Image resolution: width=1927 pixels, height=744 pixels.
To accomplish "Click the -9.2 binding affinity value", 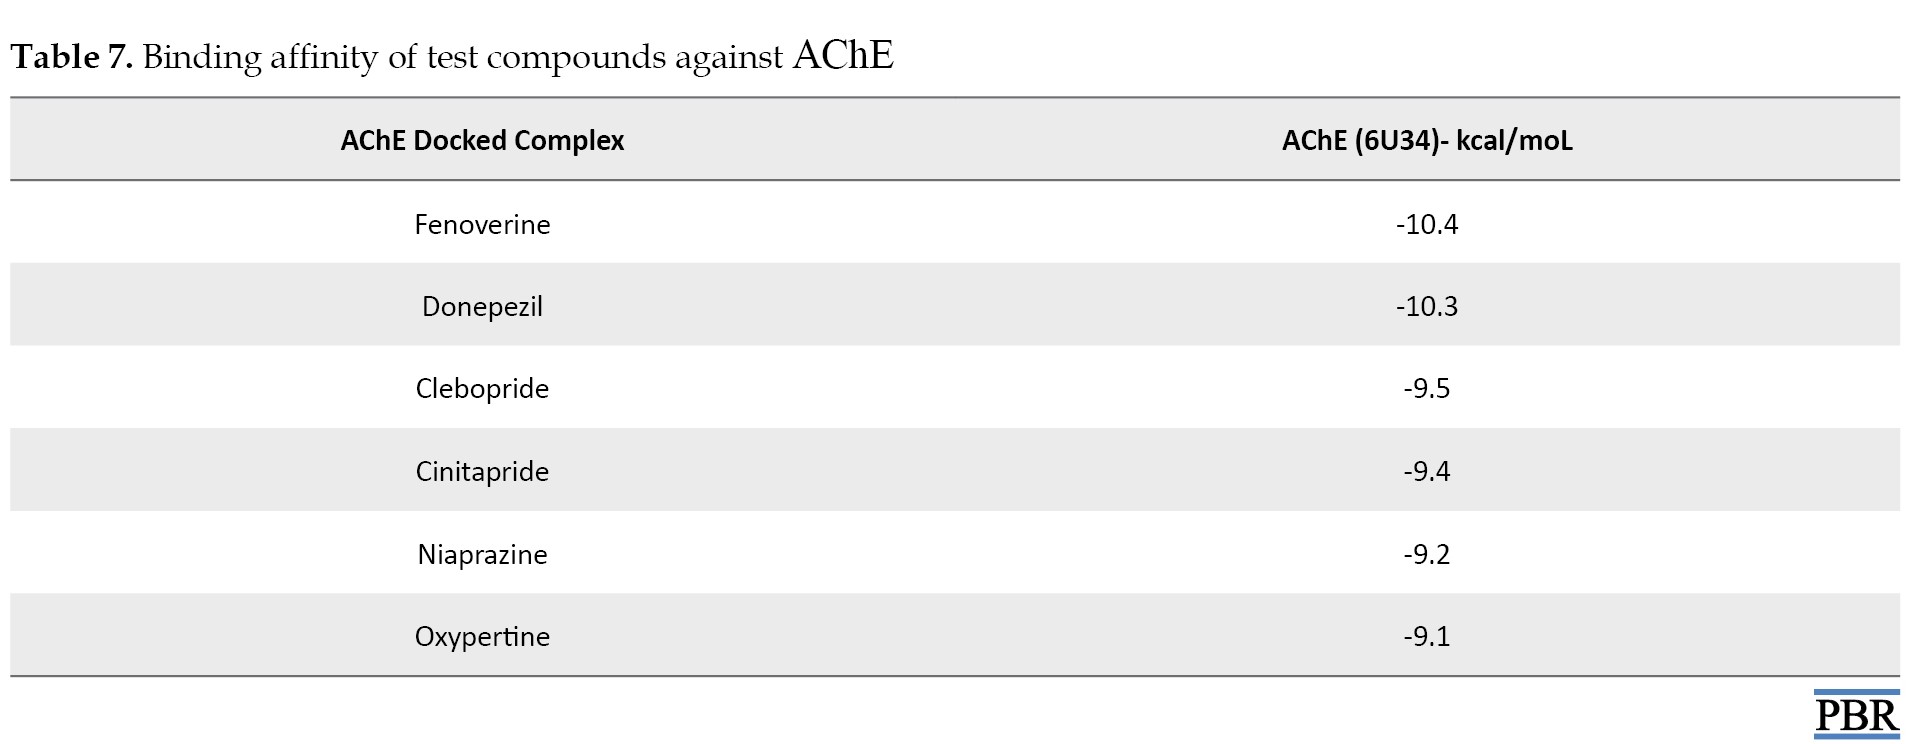I will [x=1427, y=554].
